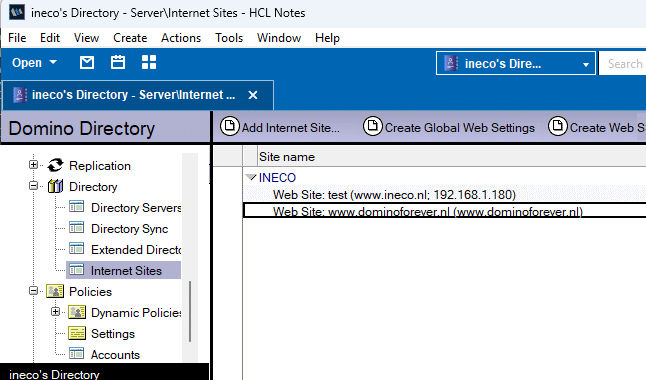This screenshot has width=646, height=380.
Task: Open the File menu
Action: [17, 38]
